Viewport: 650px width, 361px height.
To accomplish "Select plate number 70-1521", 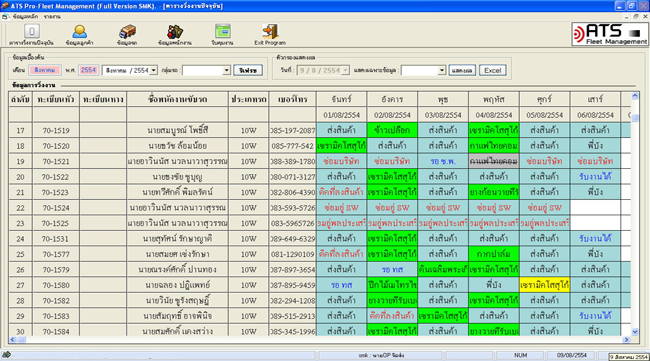I will [56, 161].
